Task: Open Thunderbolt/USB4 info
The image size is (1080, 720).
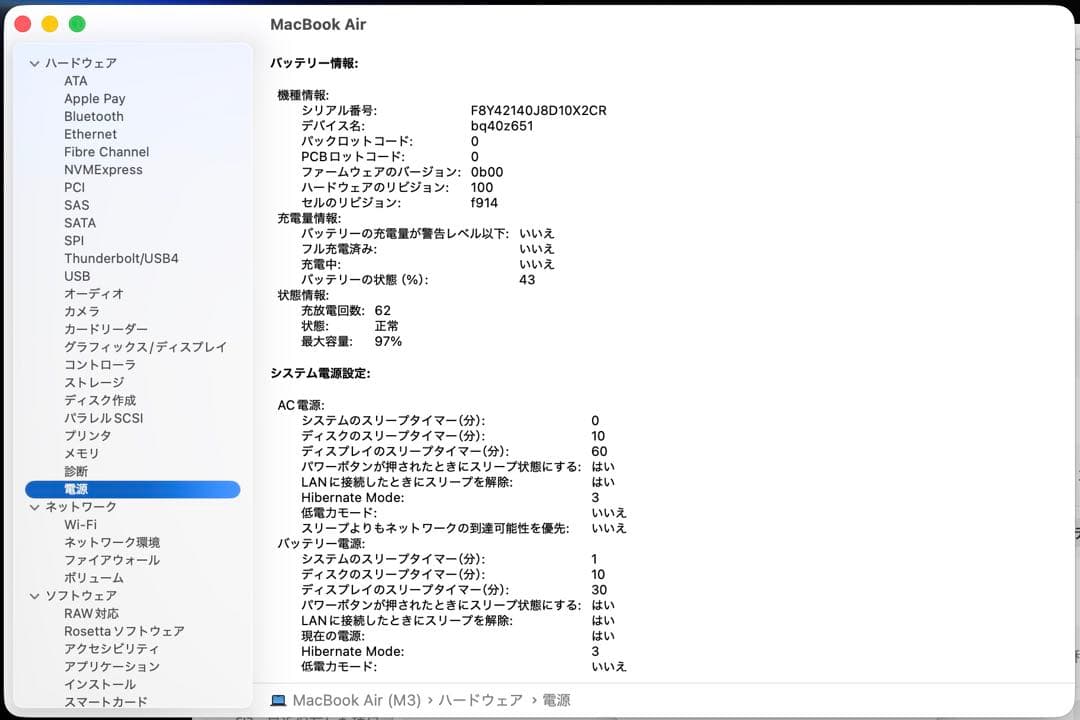Action: 121,258
